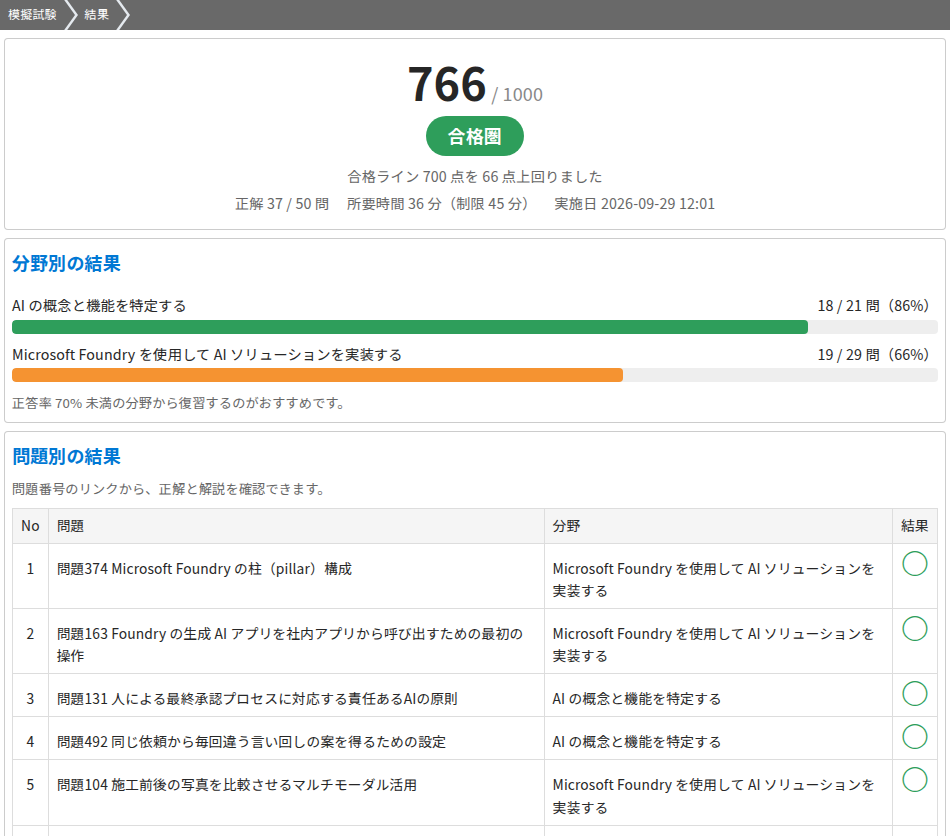Click '正答率 70% 未満の分野から復習' advice text
The height and width of the screenshot is (836, 950).
pyautogui.click(x=181, y=403)
